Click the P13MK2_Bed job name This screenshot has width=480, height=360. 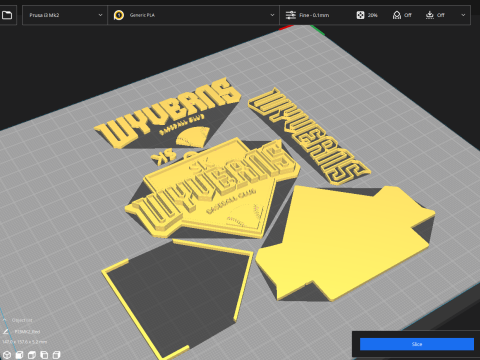(x=27, y=332)
